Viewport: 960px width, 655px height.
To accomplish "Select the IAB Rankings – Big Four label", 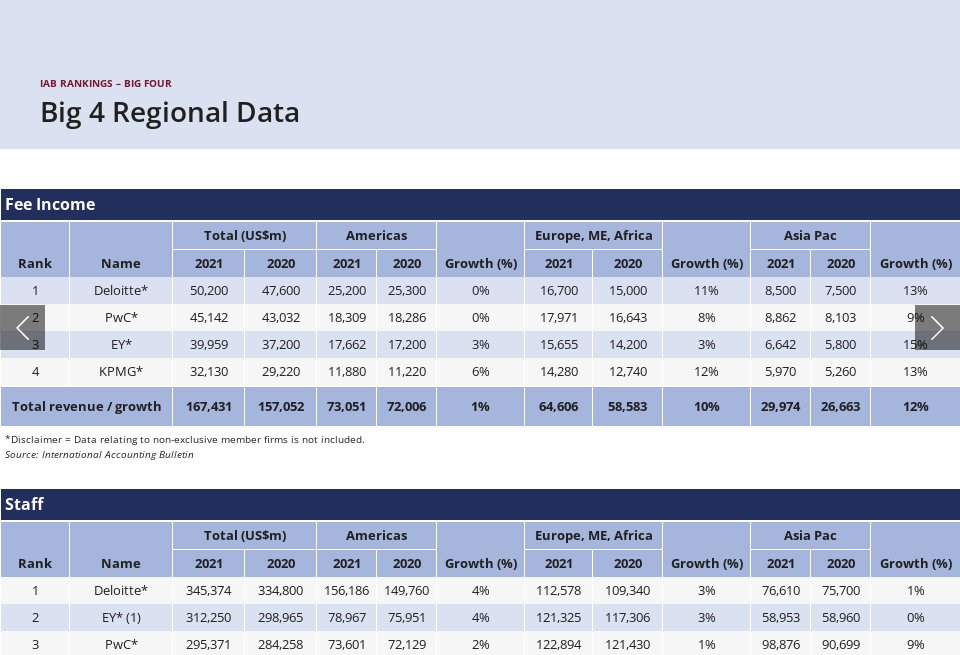I will click(x=105, y=83).
